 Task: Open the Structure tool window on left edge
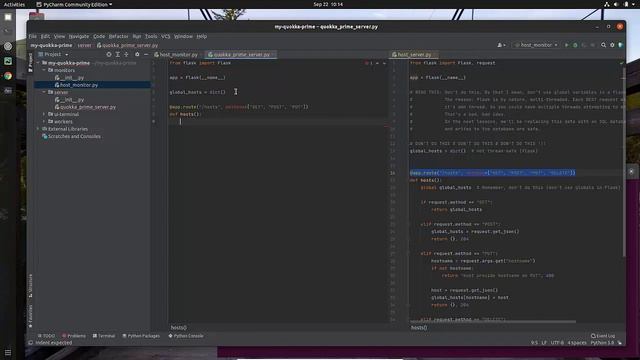pos(30,285)
